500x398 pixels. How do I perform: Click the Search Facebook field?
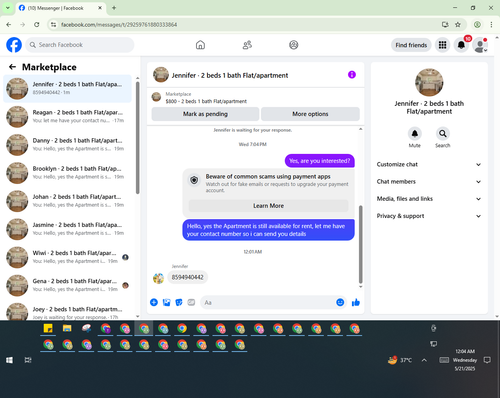point(80,45)
